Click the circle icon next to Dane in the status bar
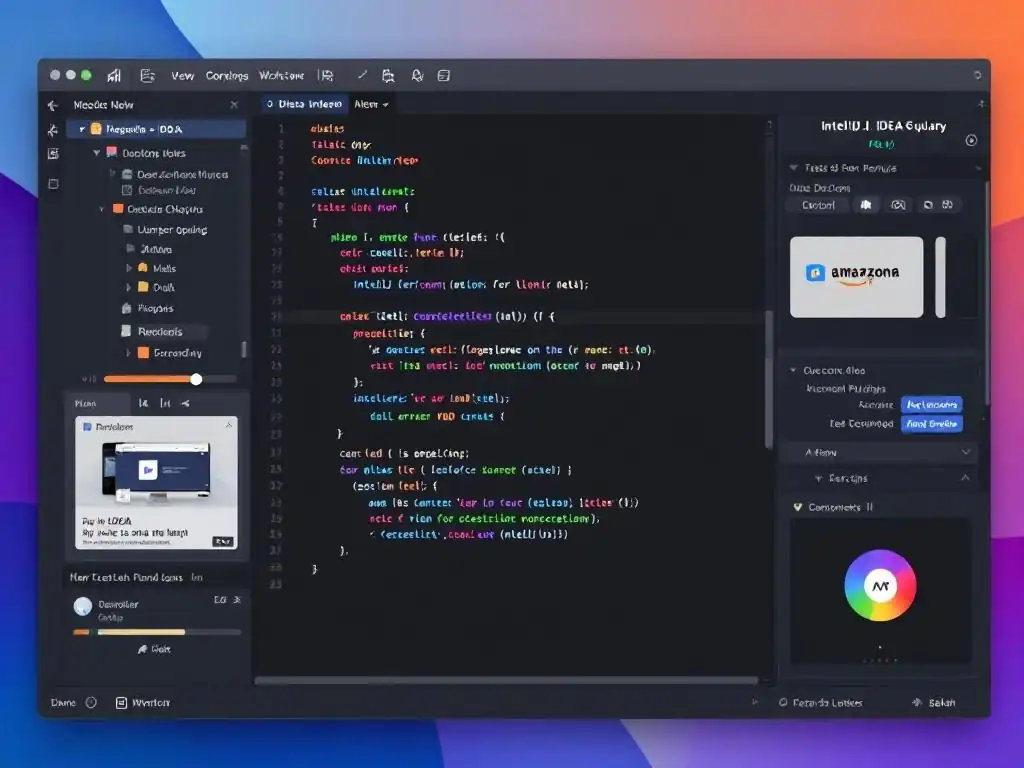Viewport: 1024px width, 768px height. point(91,703)
